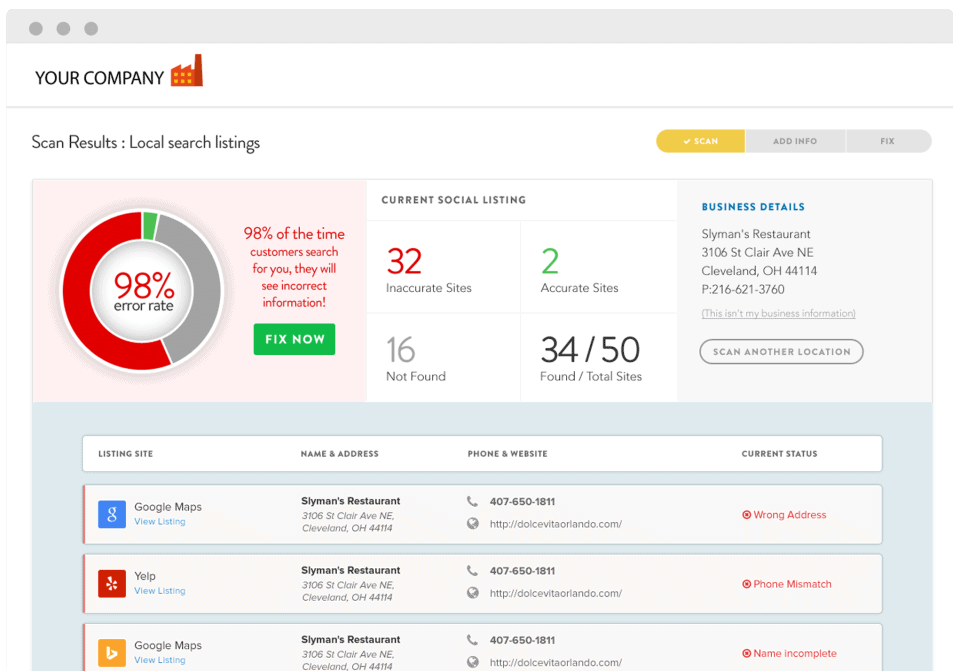Image resolution: width=960 pixels, height=671 pixels.
Task: Click the Current Status column header
Action: (x=779, y=454)
